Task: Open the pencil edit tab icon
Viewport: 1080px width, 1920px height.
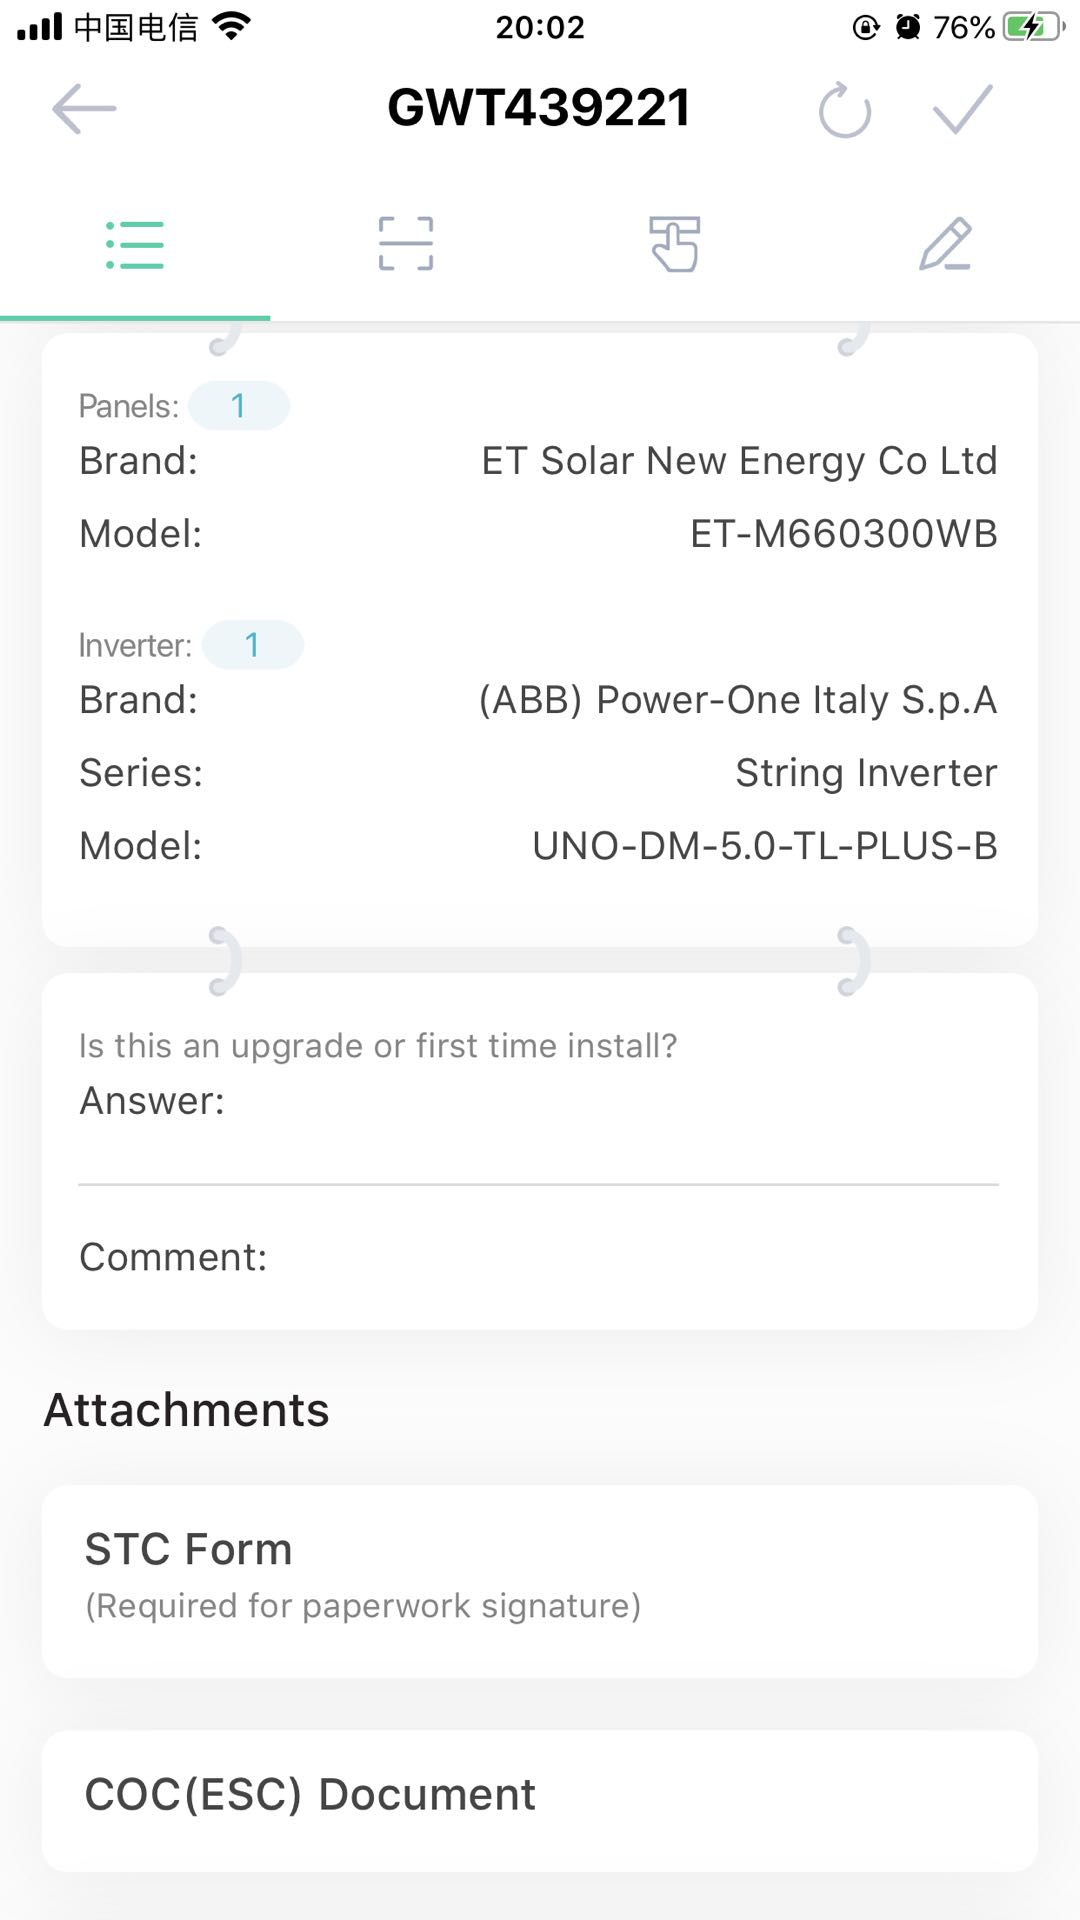Action: click(x=945, y=244)
